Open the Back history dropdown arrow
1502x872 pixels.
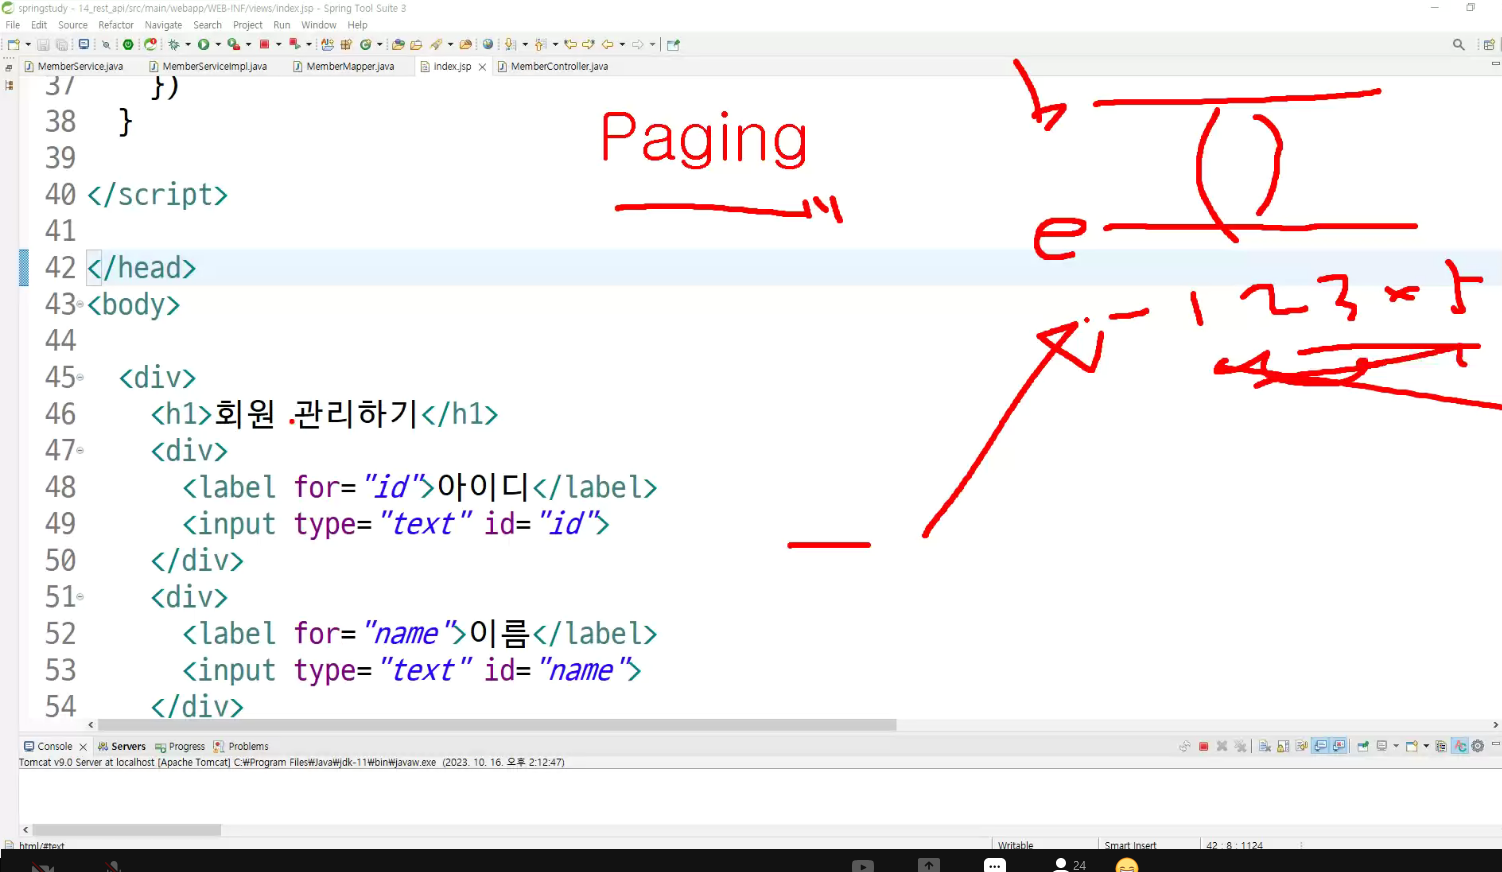pyautogui.click(x=621, y=44)
